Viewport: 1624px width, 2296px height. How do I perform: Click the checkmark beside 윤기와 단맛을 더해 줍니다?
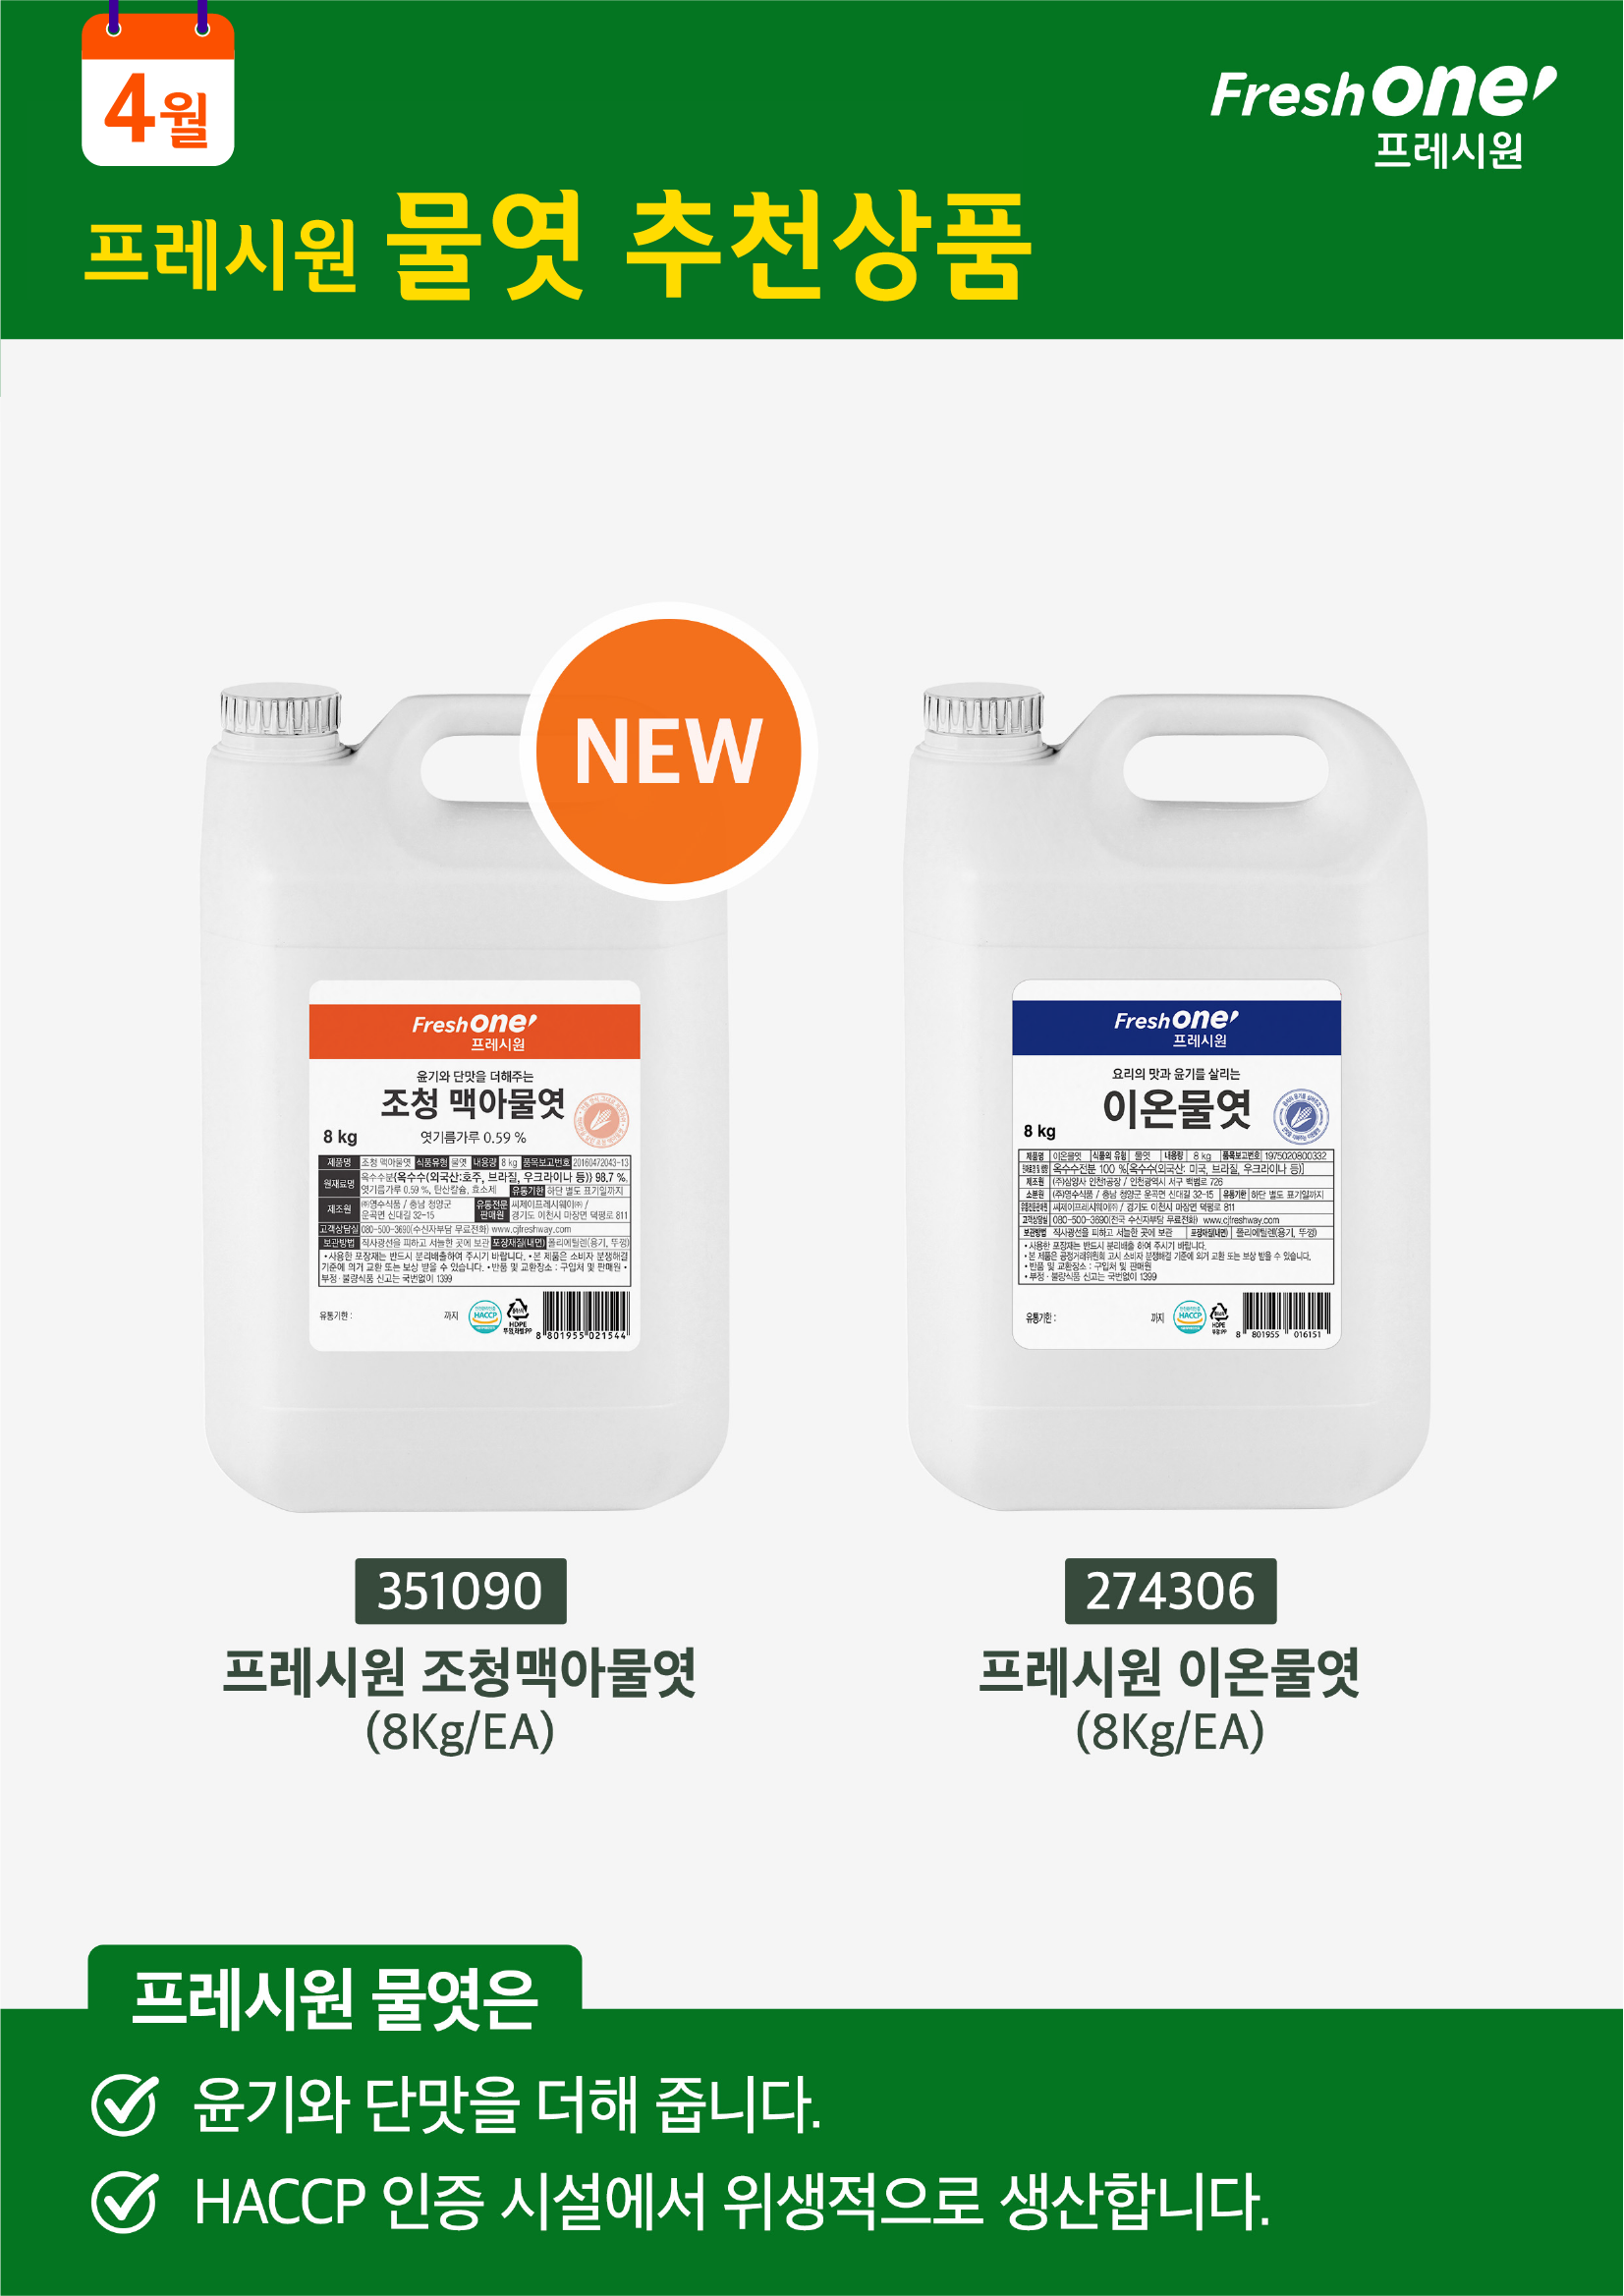click(x=124, y=2105)
